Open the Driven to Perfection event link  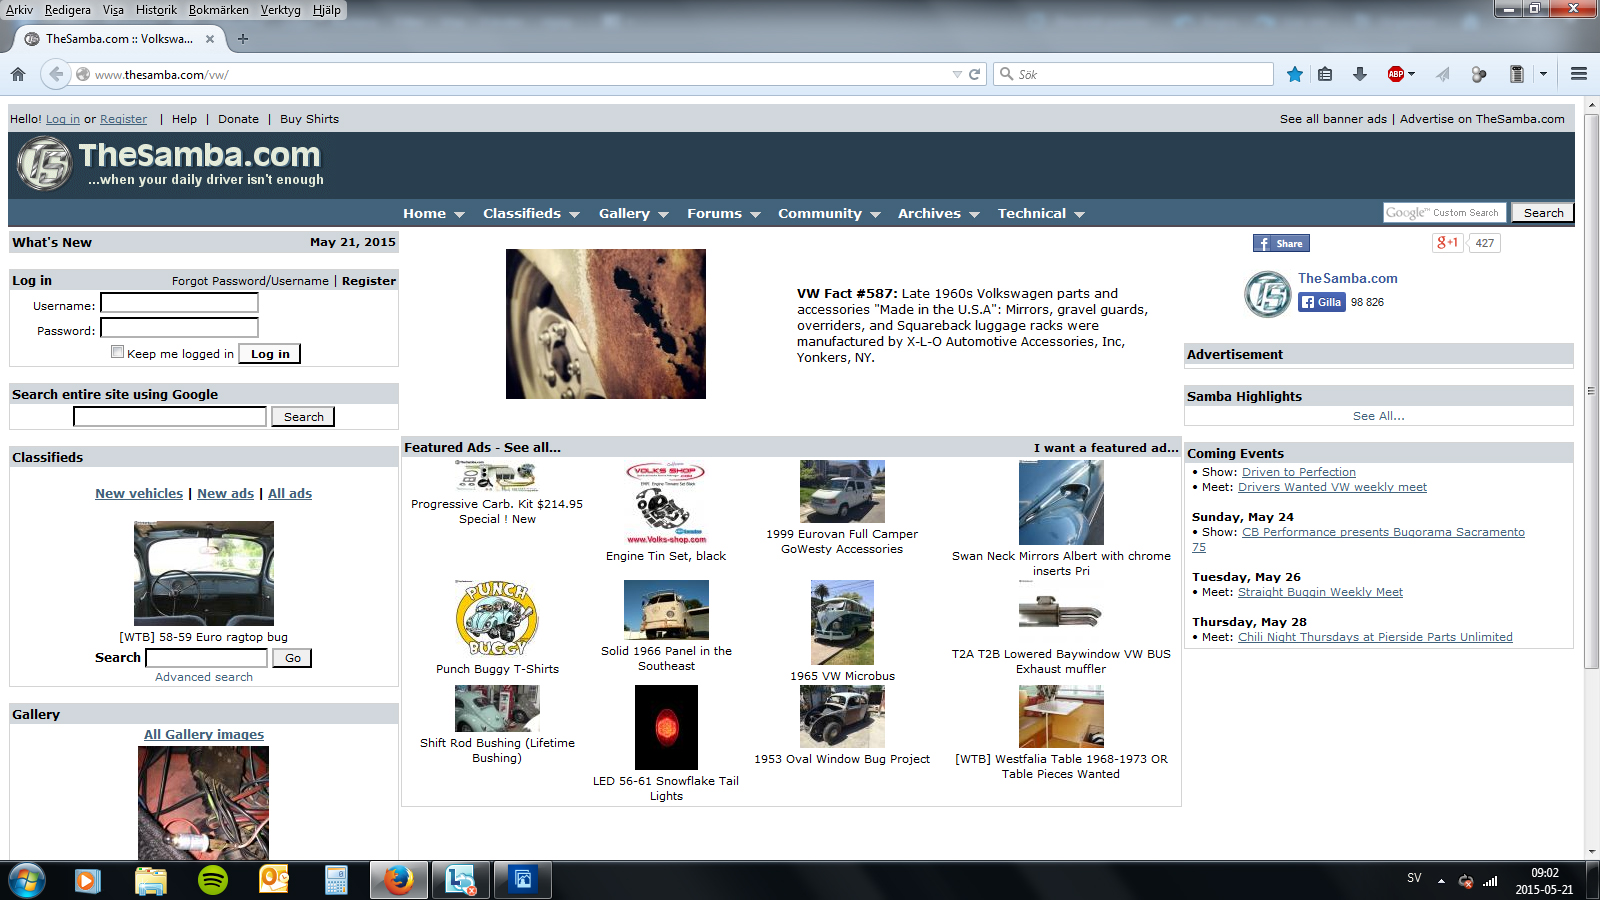tap(1298, 472)
